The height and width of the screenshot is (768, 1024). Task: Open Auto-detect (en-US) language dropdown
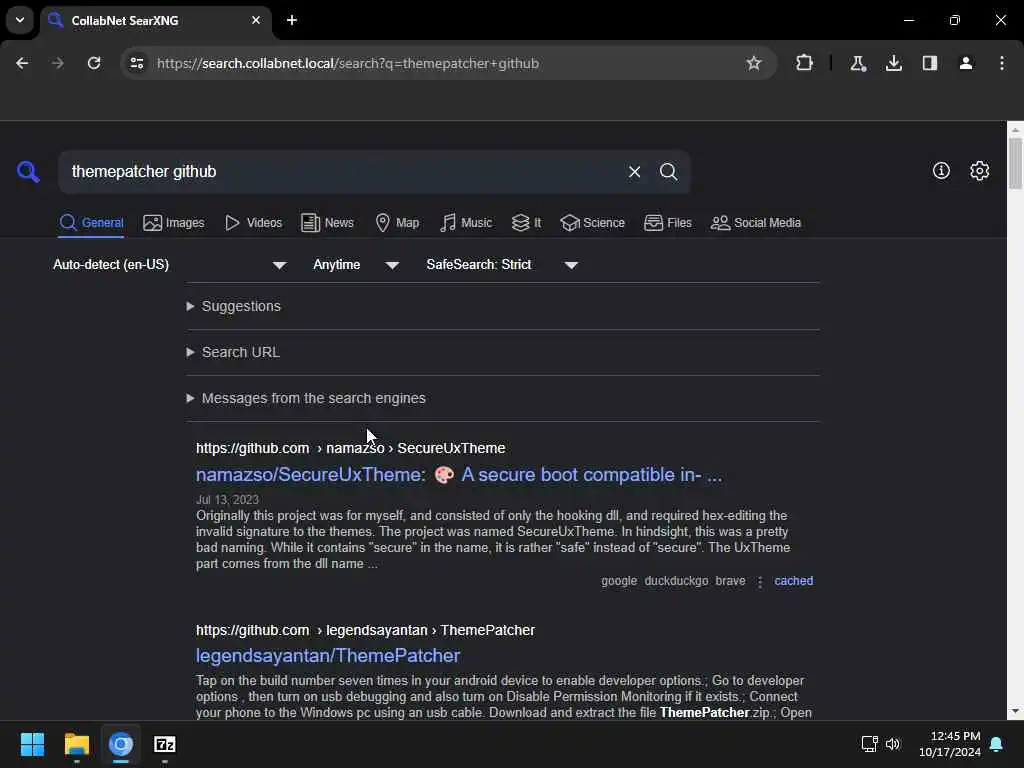coord(170,264)
